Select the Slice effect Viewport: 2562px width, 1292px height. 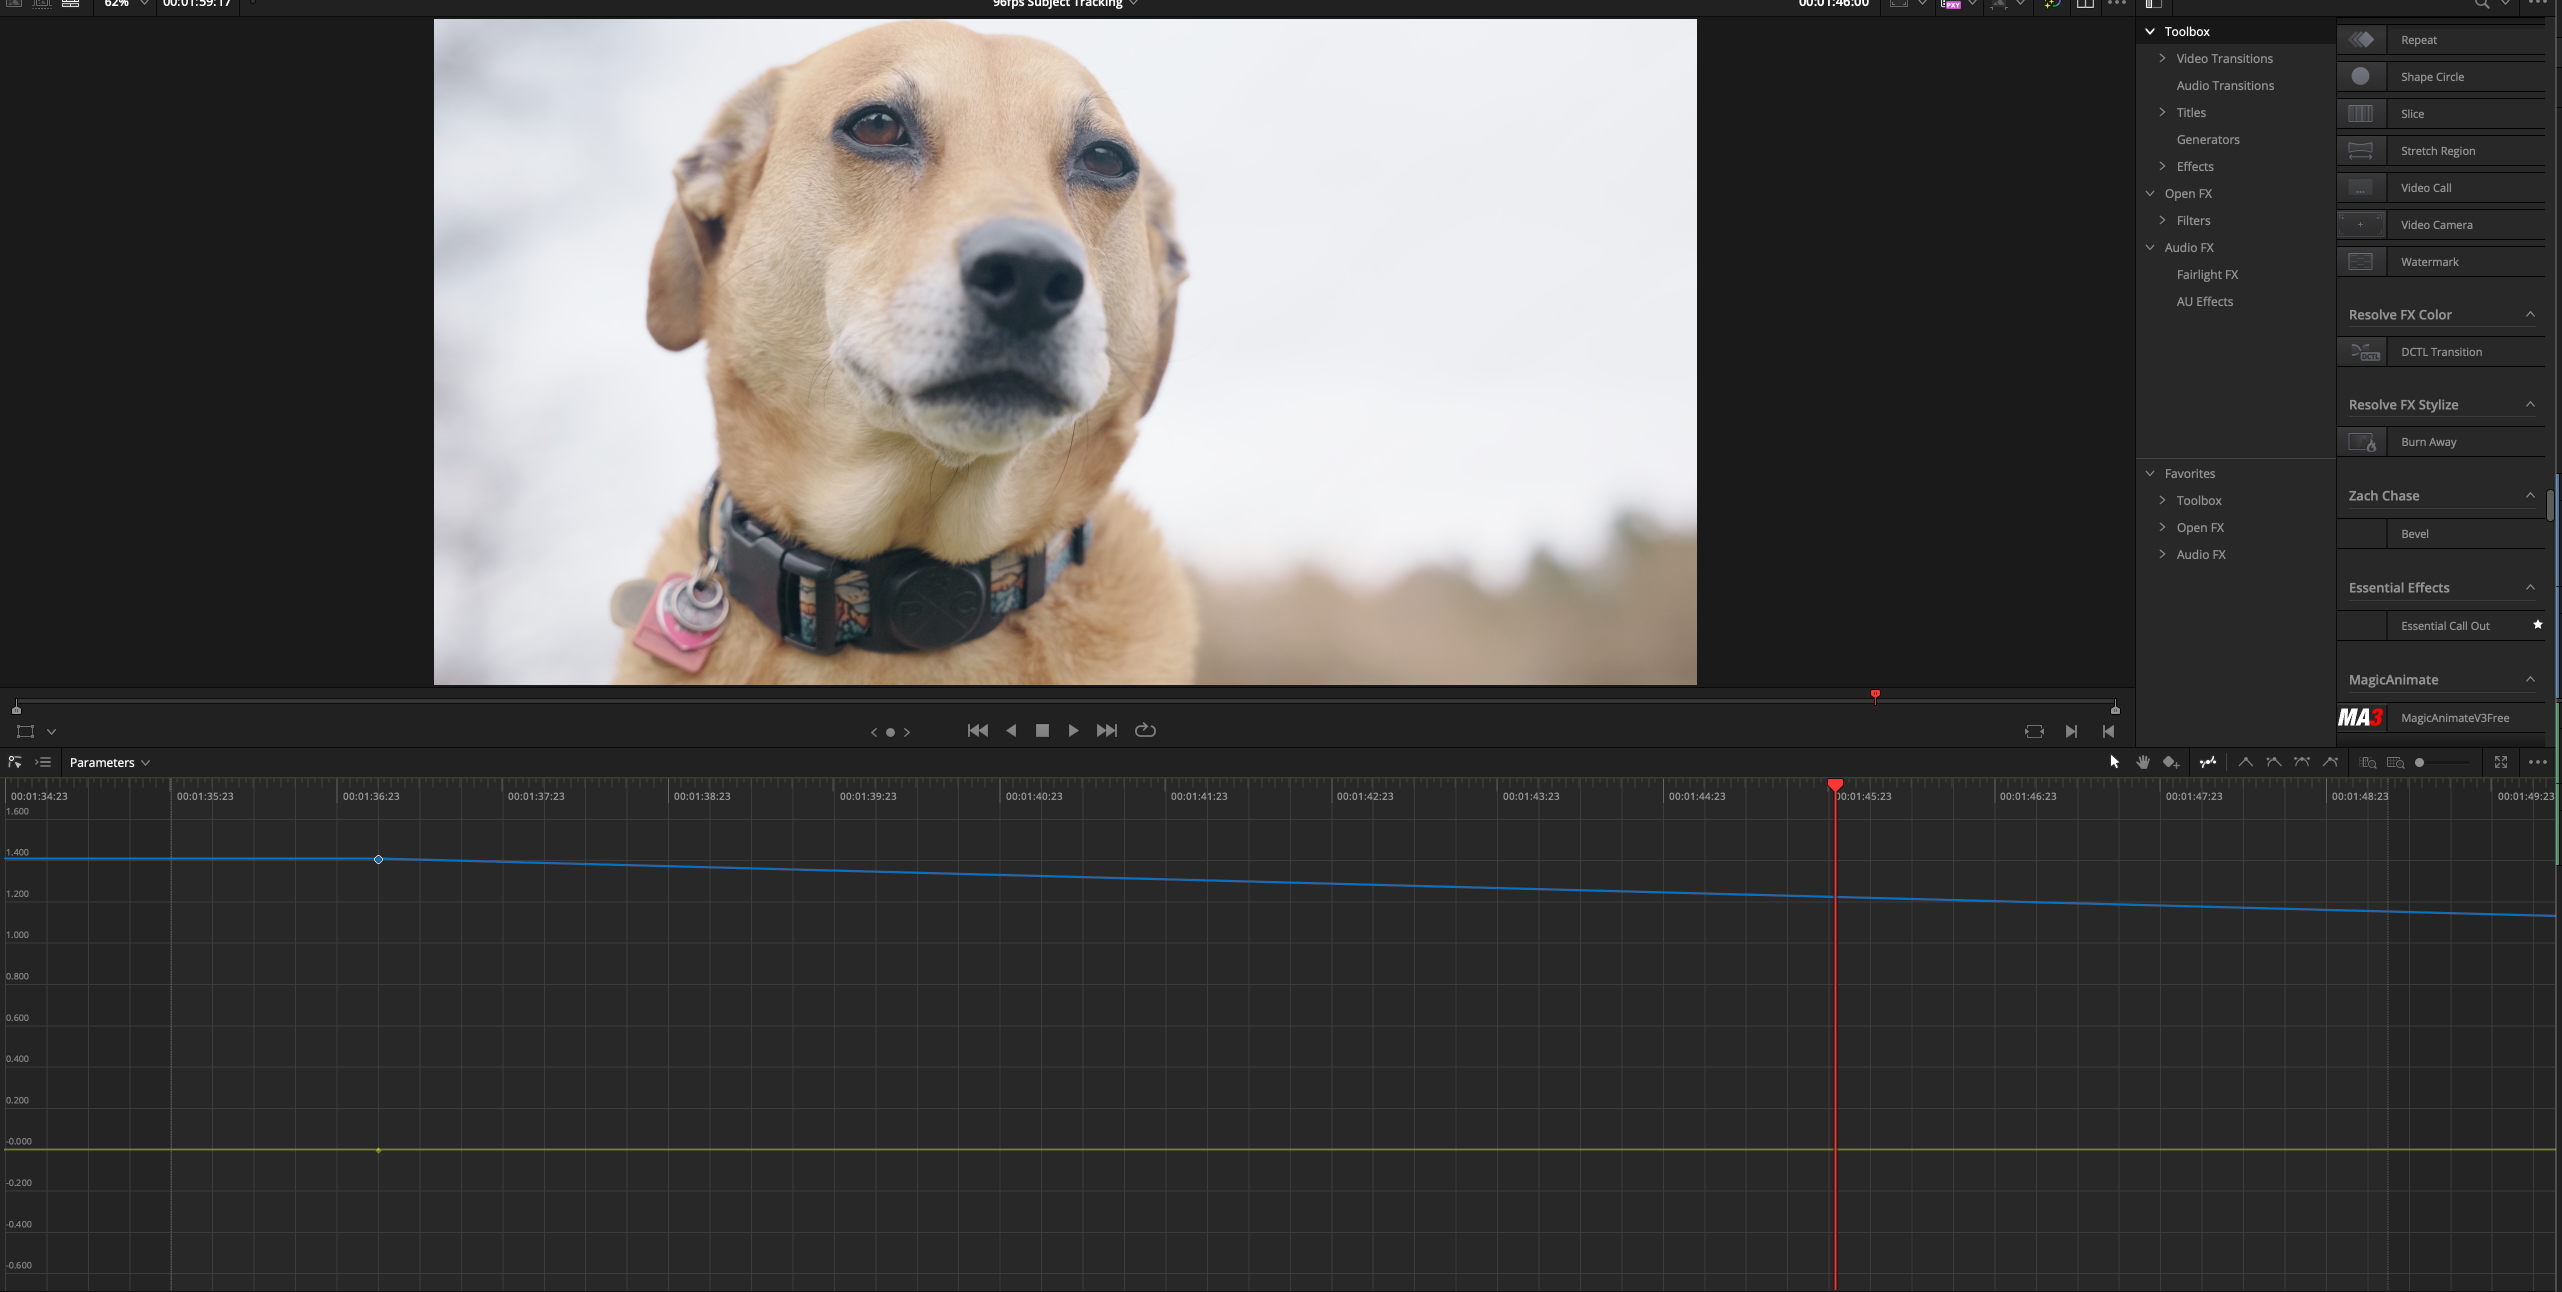click(2441, 114)
